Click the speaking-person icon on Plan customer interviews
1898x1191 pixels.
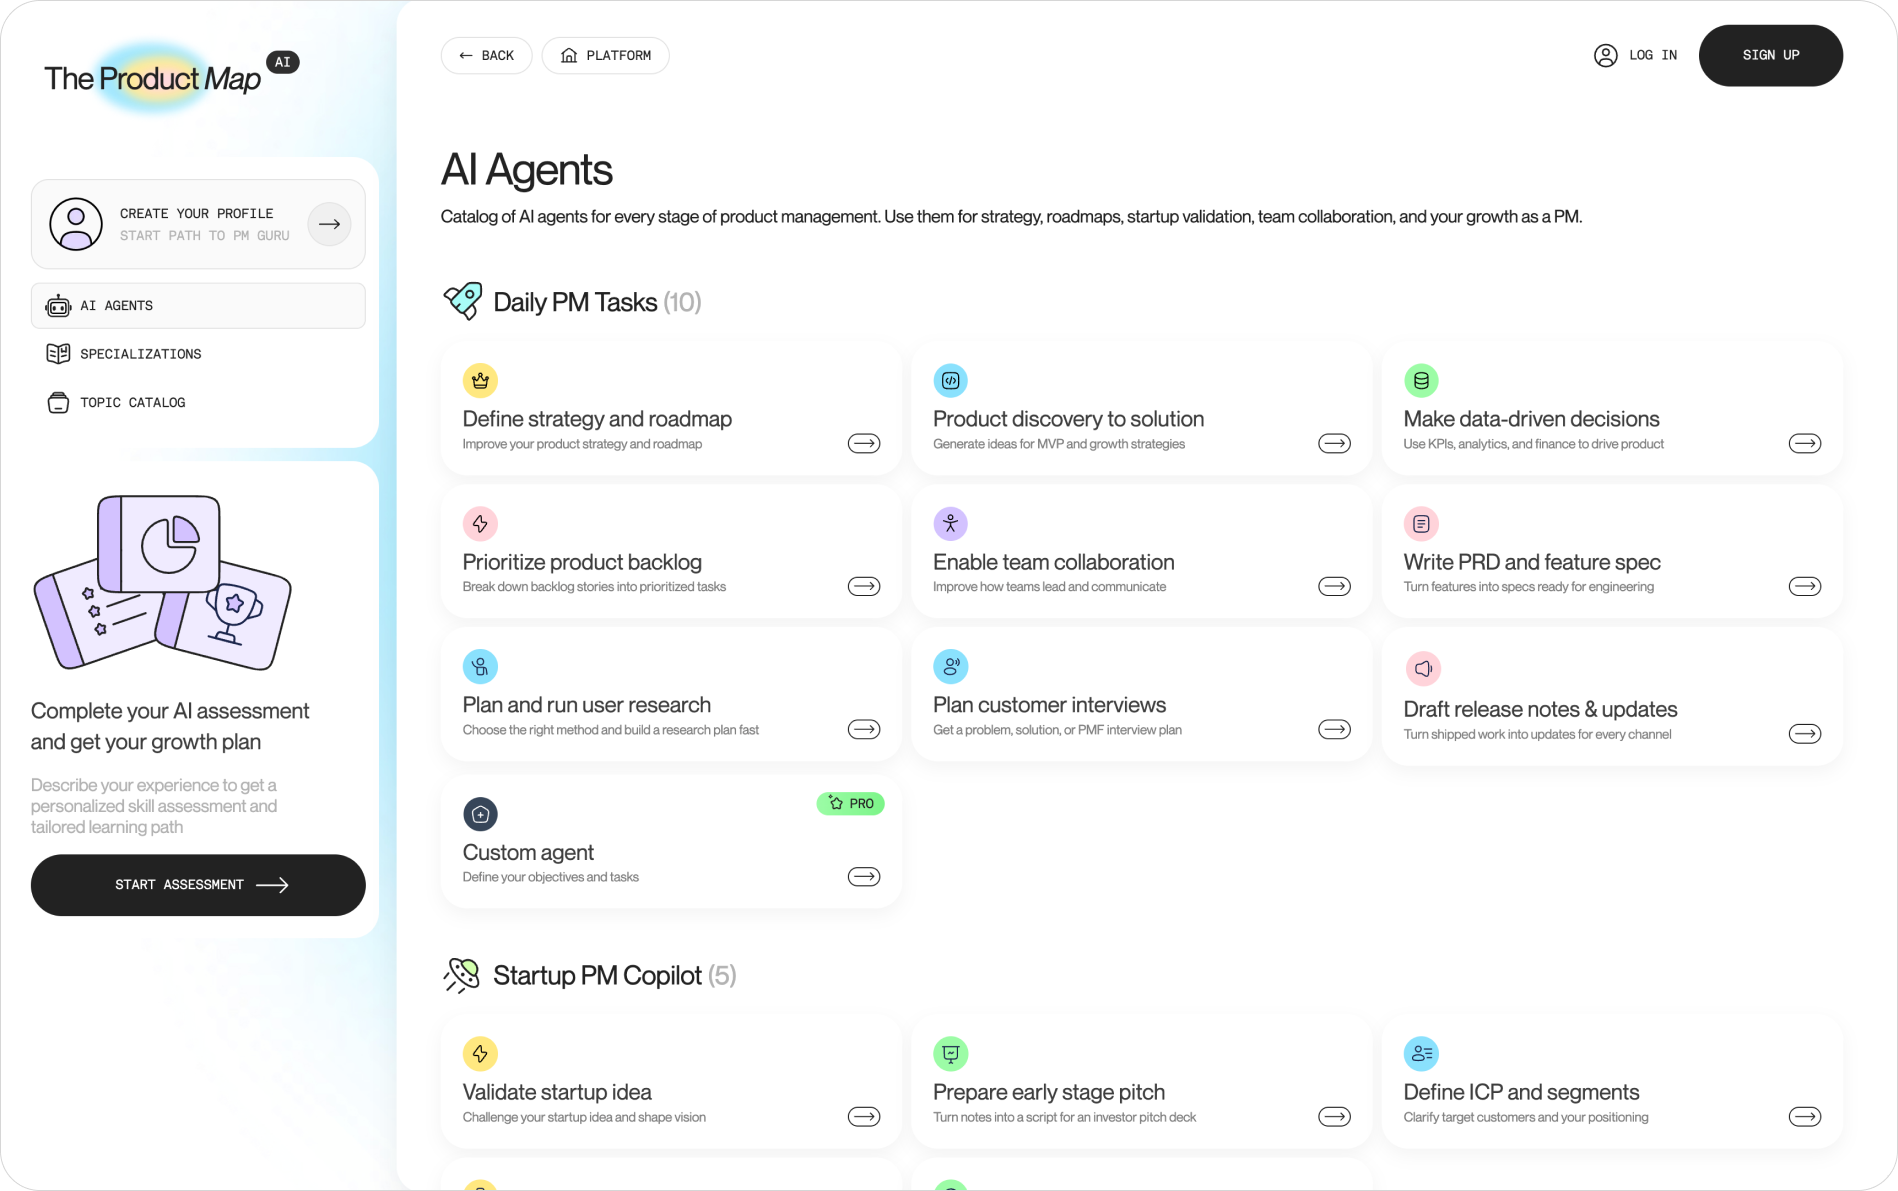coord(950,666)
